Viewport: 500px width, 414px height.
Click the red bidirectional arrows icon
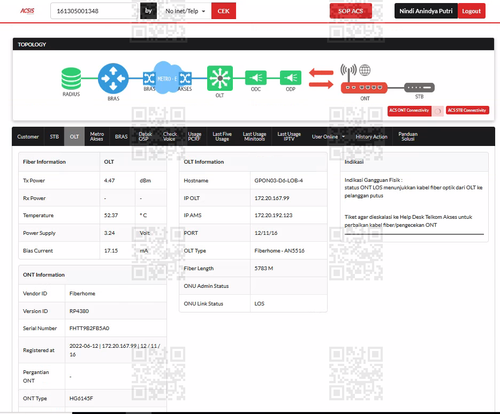(x=321, y=78)
